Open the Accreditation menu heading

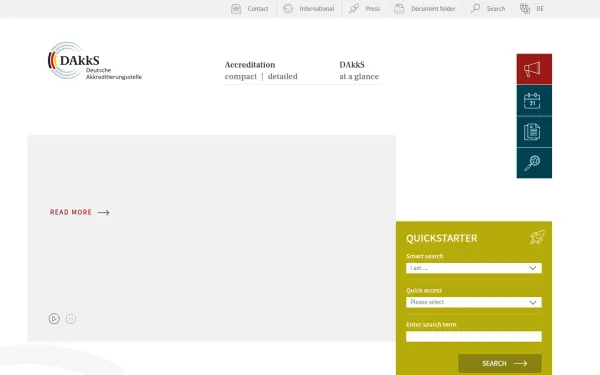(x=250, y=65)
